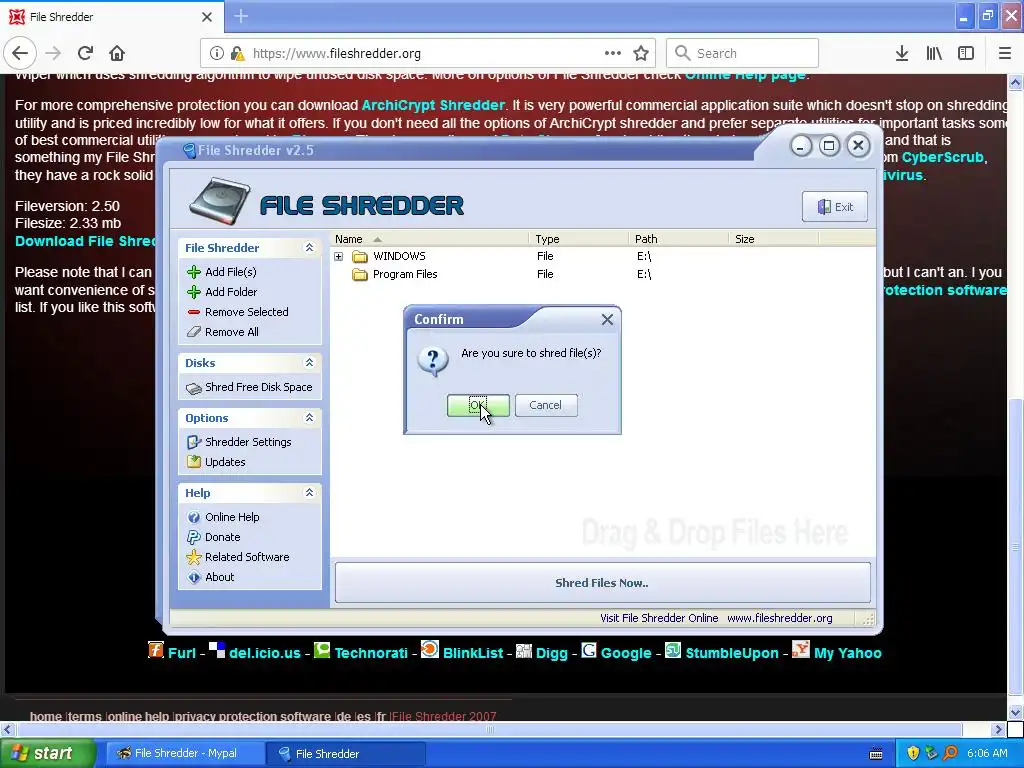Switch to File Shredder - Mypal taskbar item
The image size is (1024, 768).
pos(185,753)
